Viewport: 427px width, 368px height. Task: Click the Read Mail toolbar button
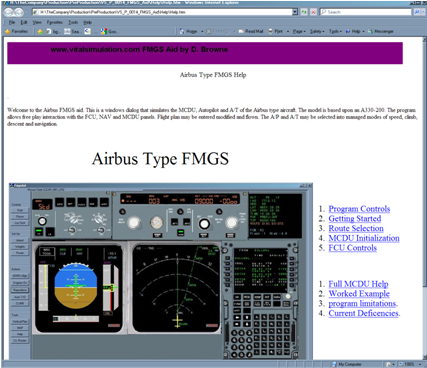251,31
